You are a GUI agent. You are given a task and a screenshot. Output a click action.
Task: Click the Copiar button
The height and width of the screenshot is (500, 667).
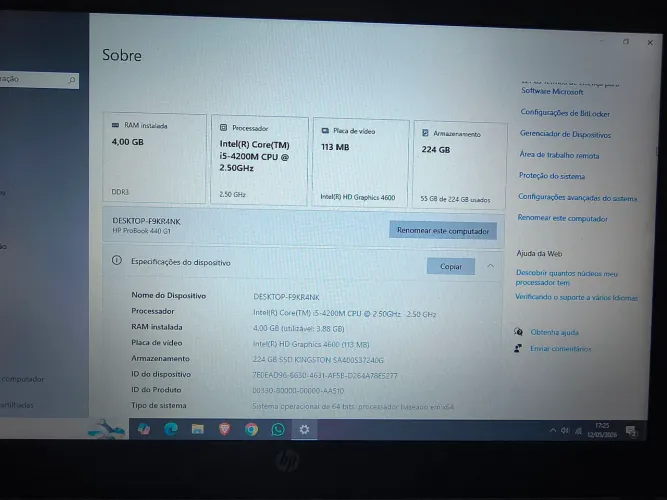click(451, 266)
